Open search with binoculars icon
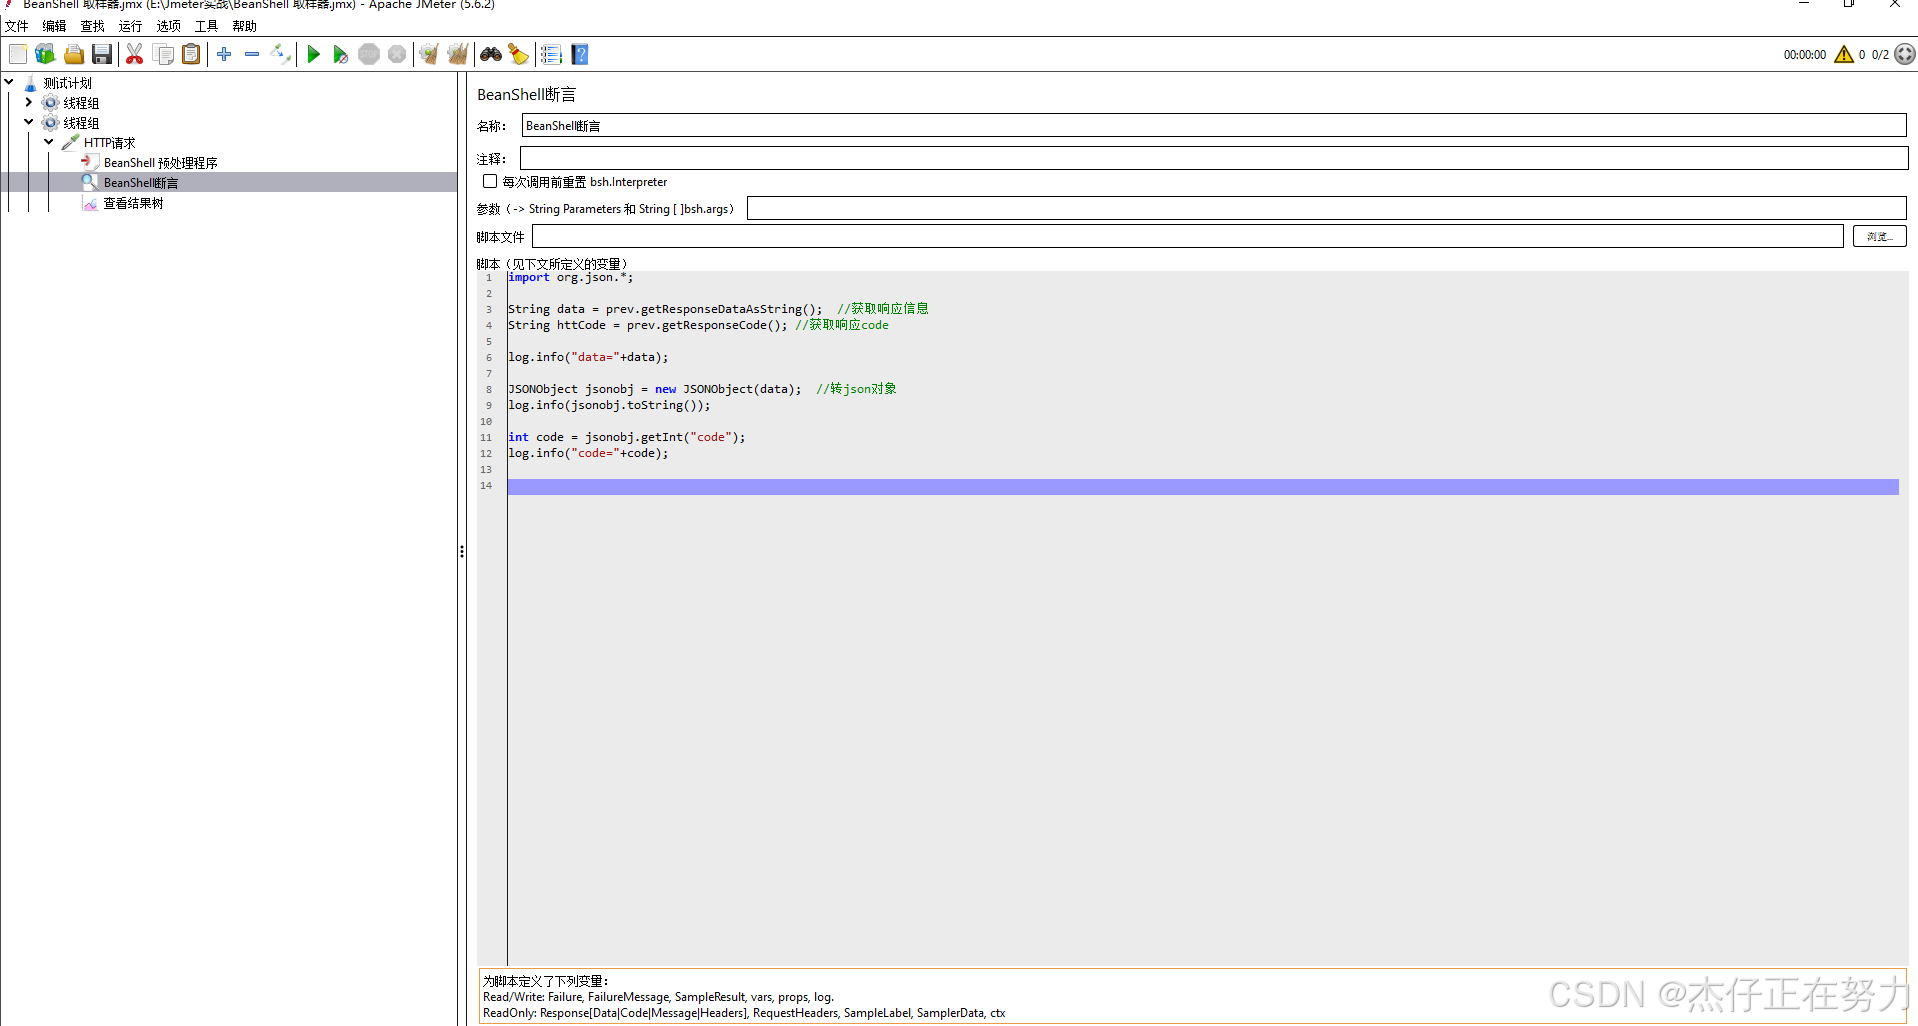 491,54
